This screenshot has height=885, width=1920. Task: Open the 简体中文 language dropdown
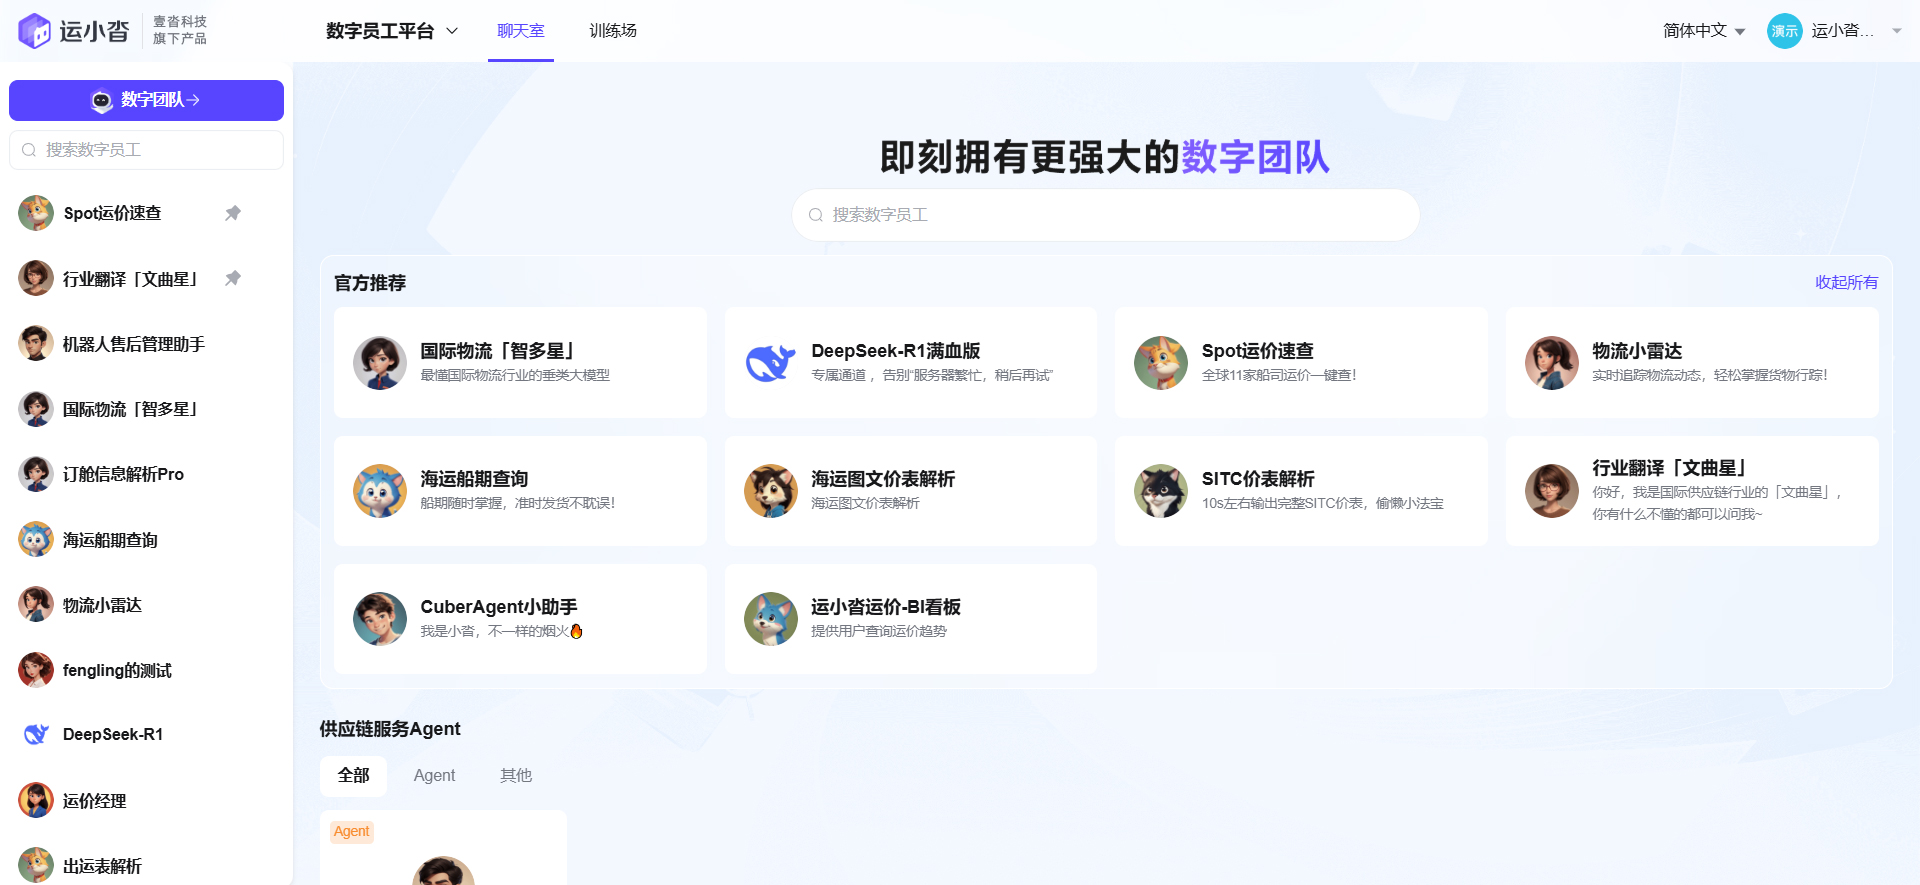coord(1703,31)
